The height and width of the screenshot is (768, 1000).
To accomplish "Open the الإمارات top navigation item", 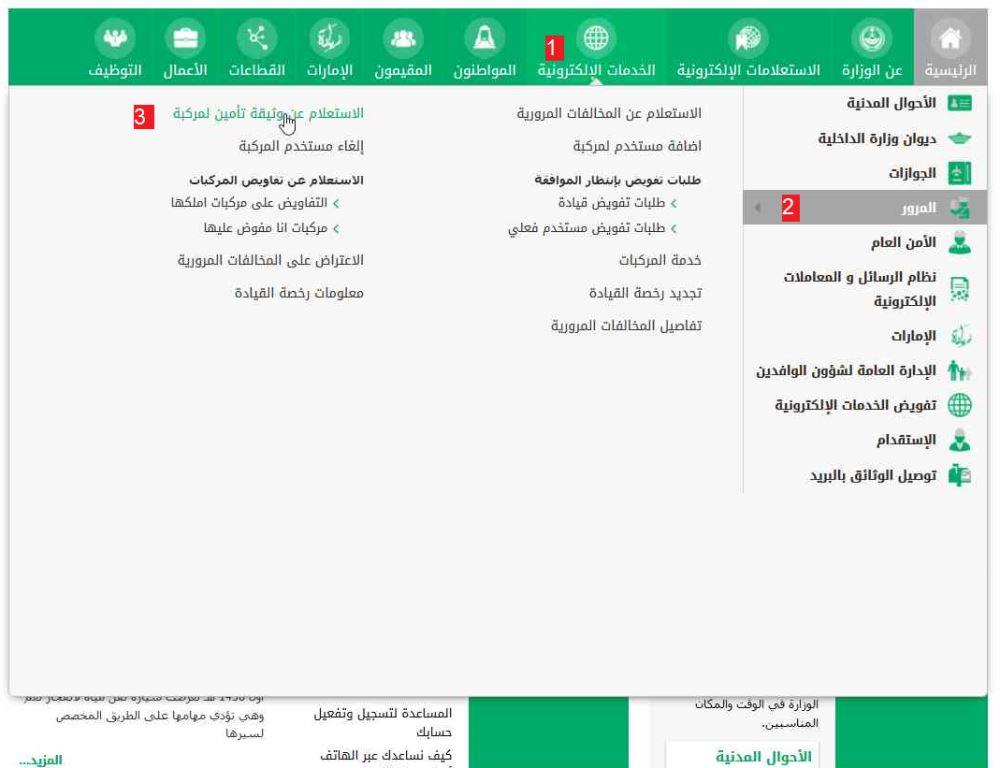I will 329,72.
